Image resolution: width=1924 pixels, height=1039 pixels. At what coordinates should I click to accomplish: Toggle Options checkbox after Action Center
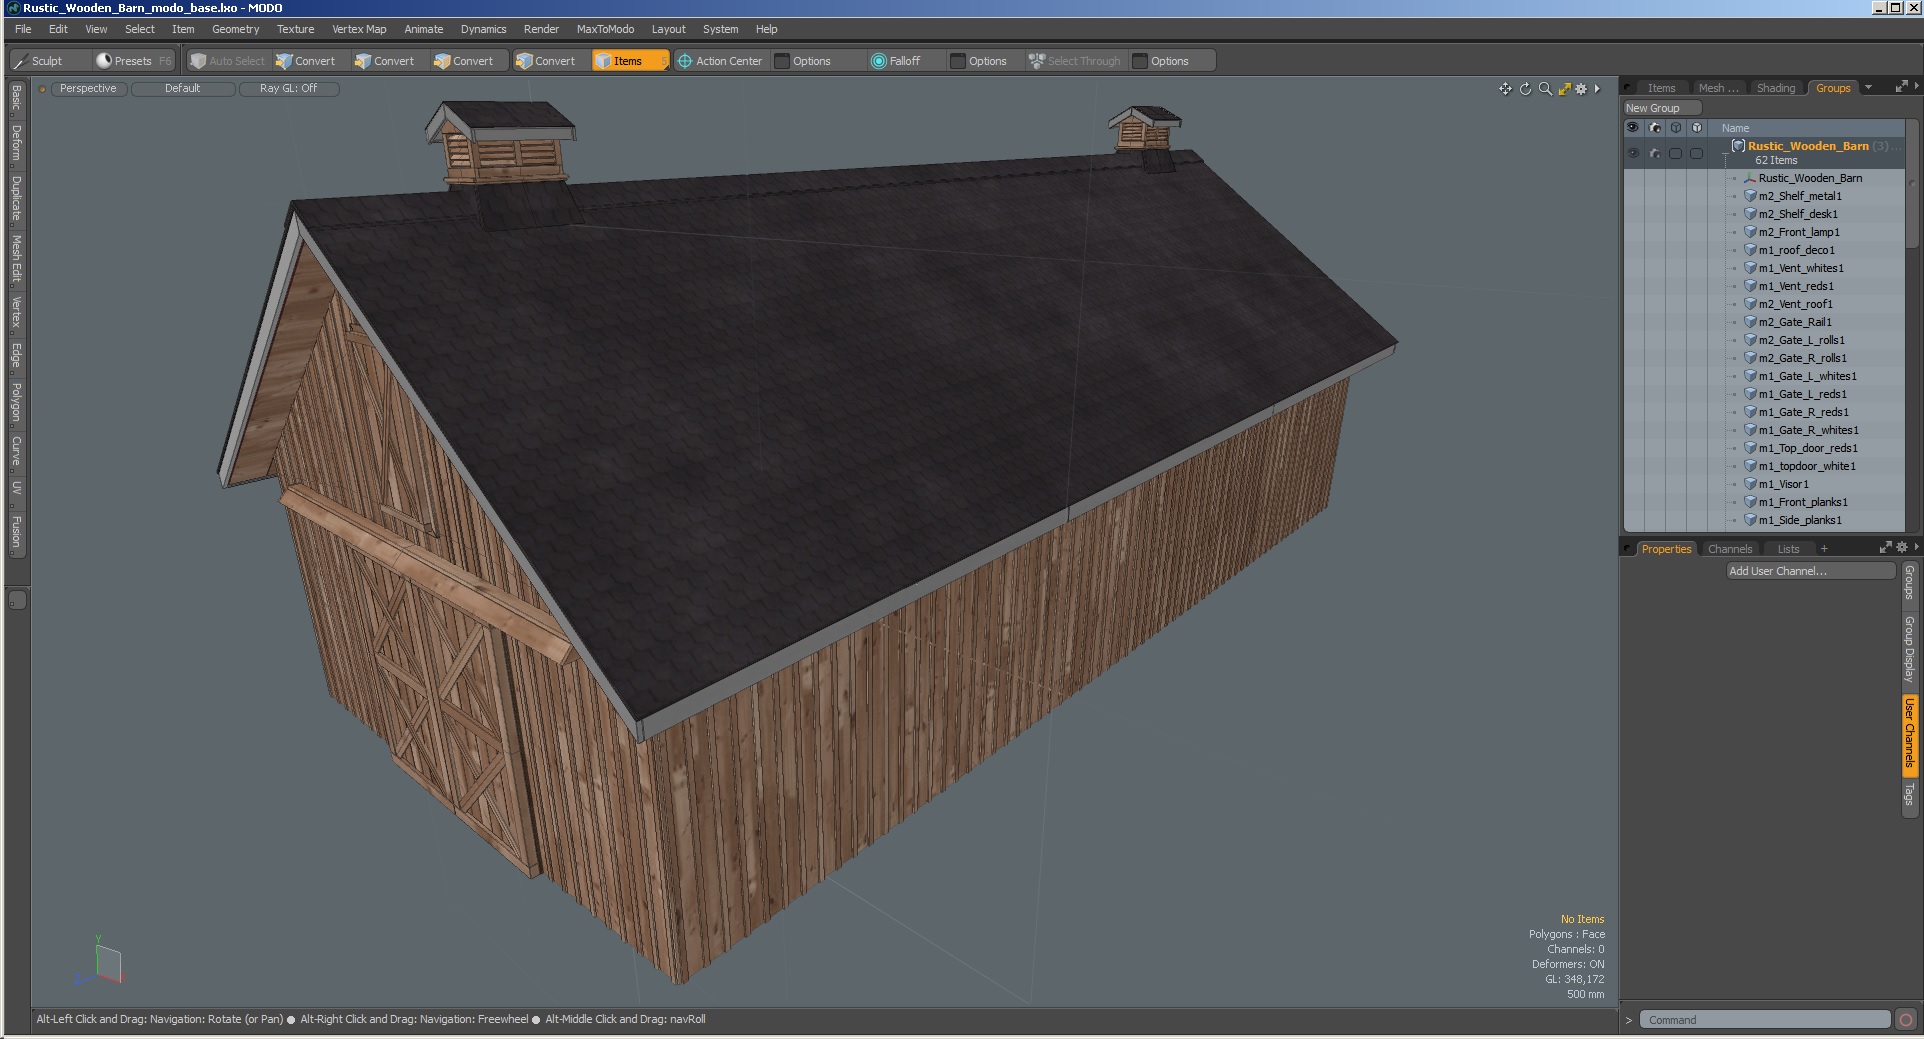tap(783, 61)
